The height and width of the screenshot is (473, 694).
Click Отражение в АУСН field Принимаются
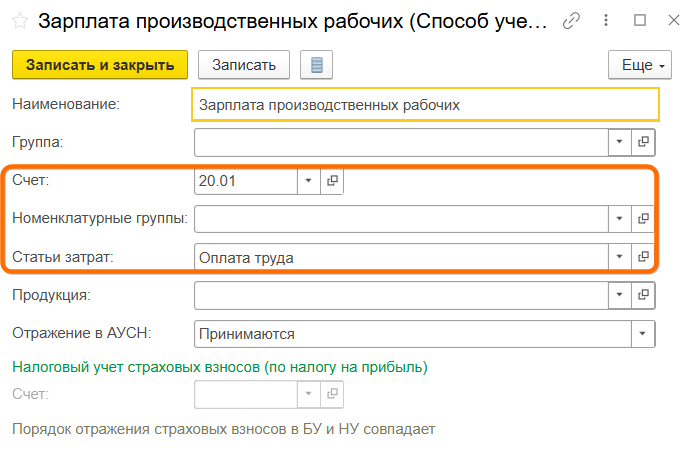[413, 334]
